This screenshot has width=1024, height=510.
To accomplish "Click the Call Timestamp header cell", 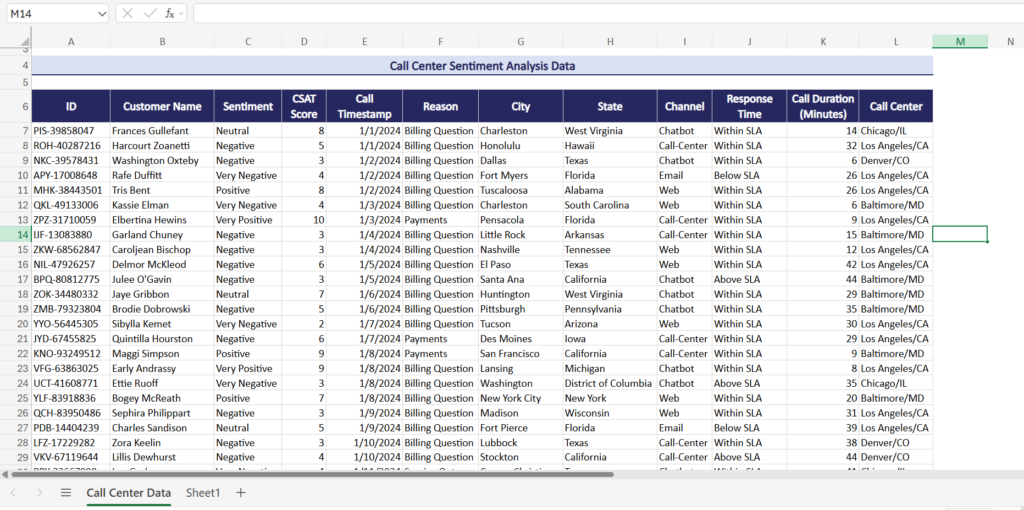I will [x=364, y=106].
